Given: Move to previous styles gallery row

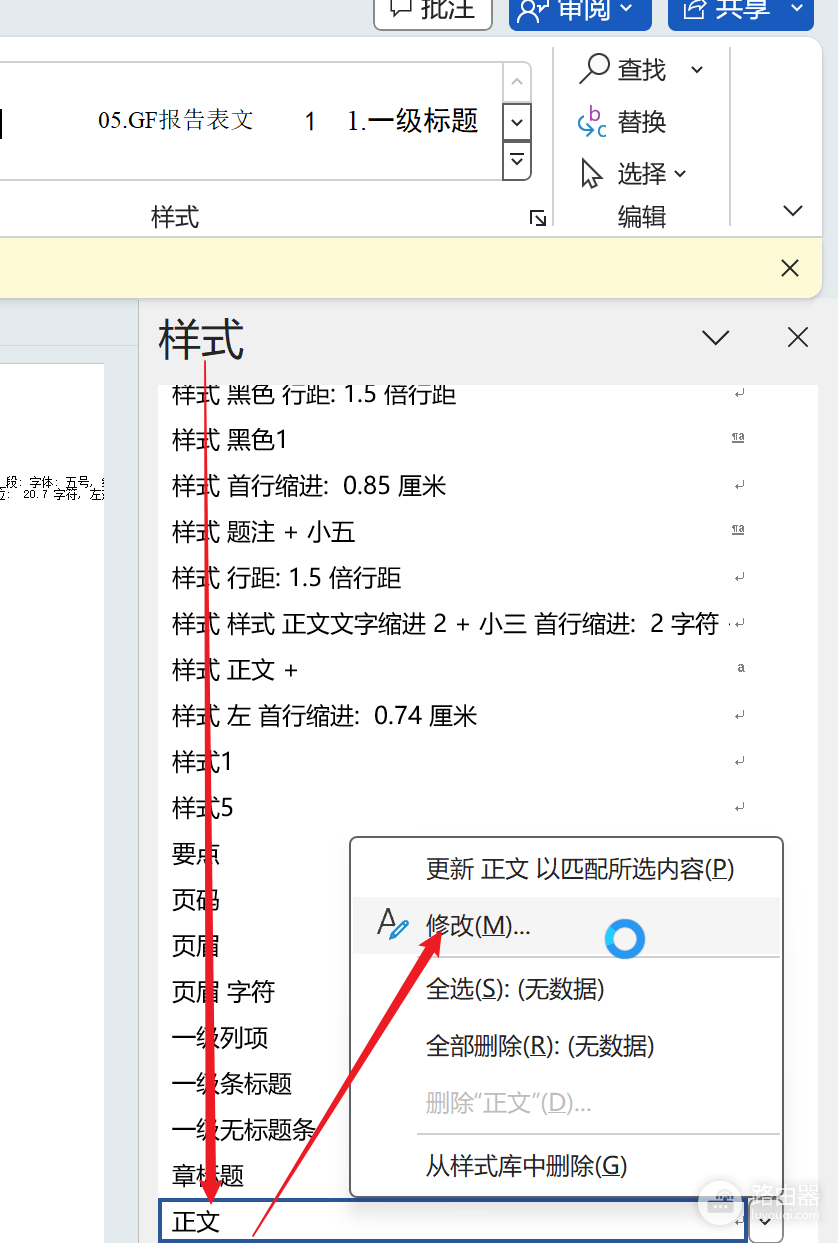Looking at the screenshot, I should [517, 81].
